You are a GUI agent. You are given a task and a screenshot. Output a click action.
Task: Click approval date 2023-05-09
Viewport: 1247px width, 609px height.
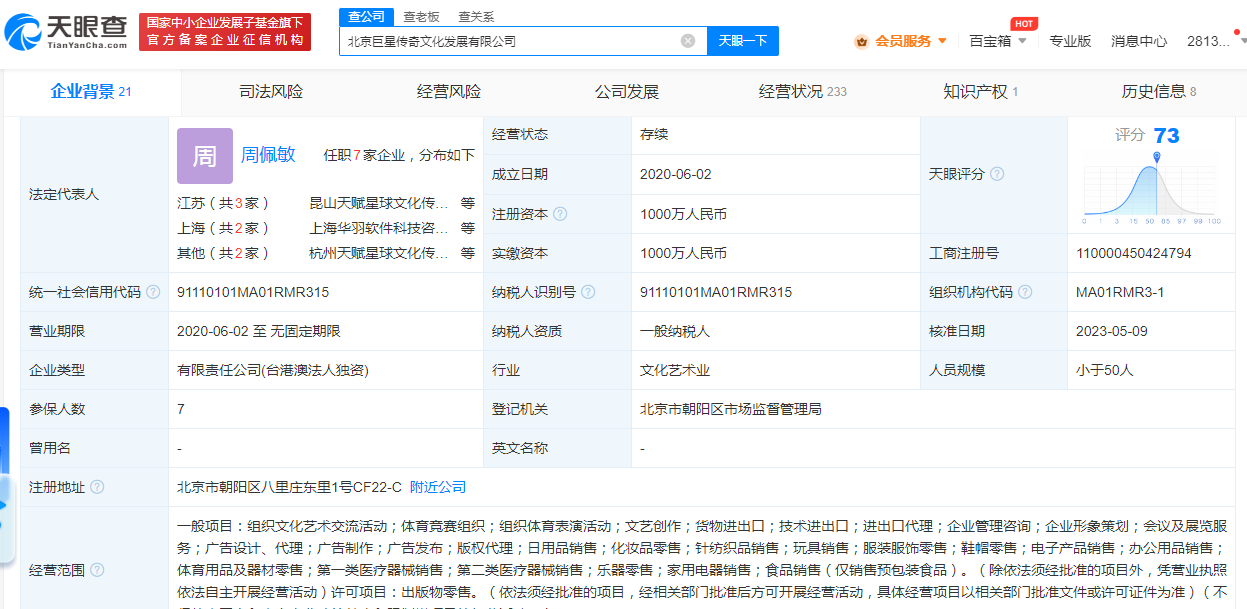(x=1112, y=331)
